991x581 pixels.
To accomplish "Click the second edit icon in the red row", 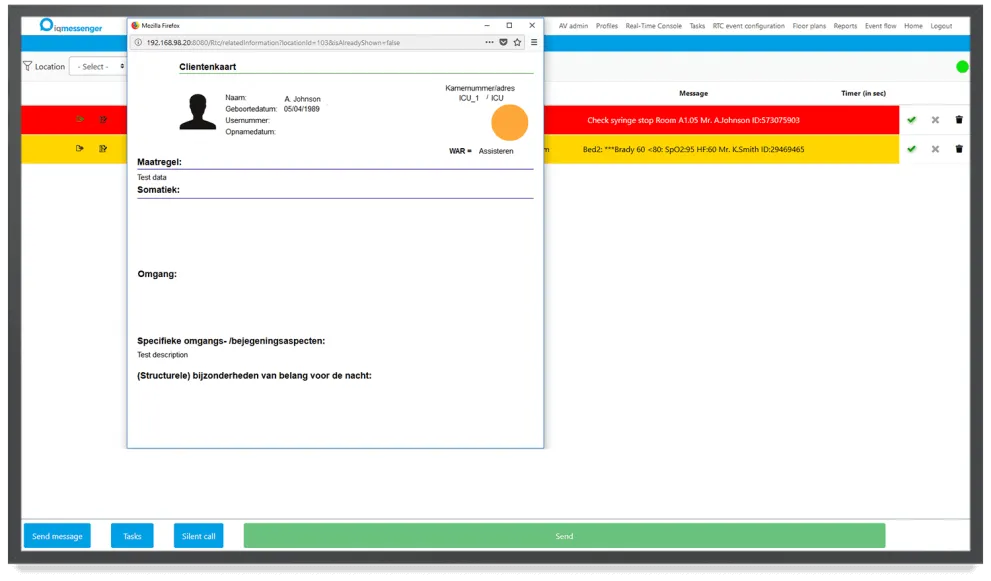I will point(103,119).
